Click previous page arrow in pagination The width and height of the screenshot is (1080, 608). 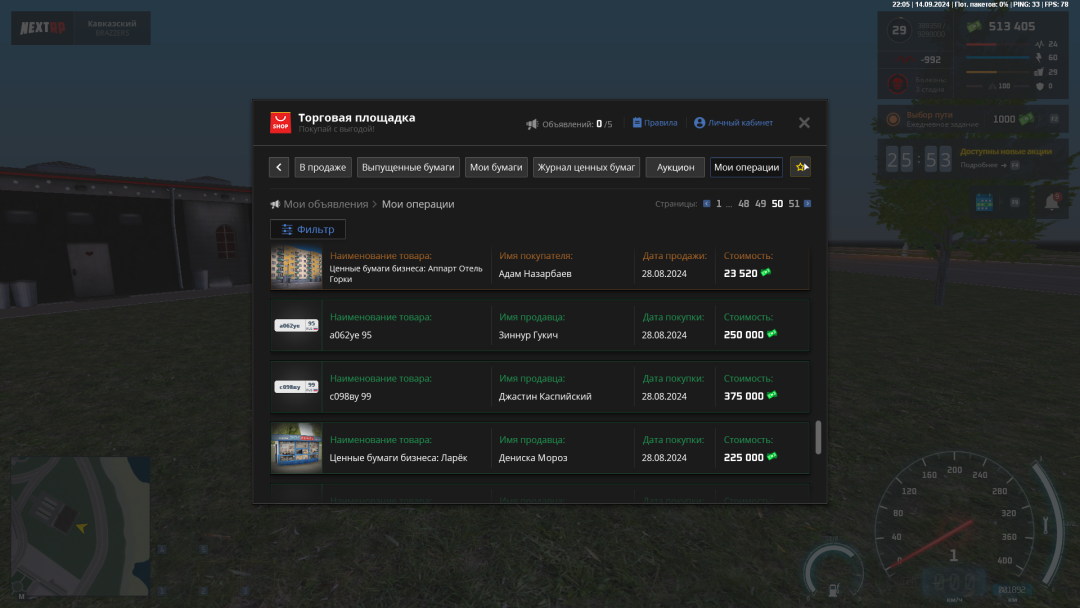706,204
